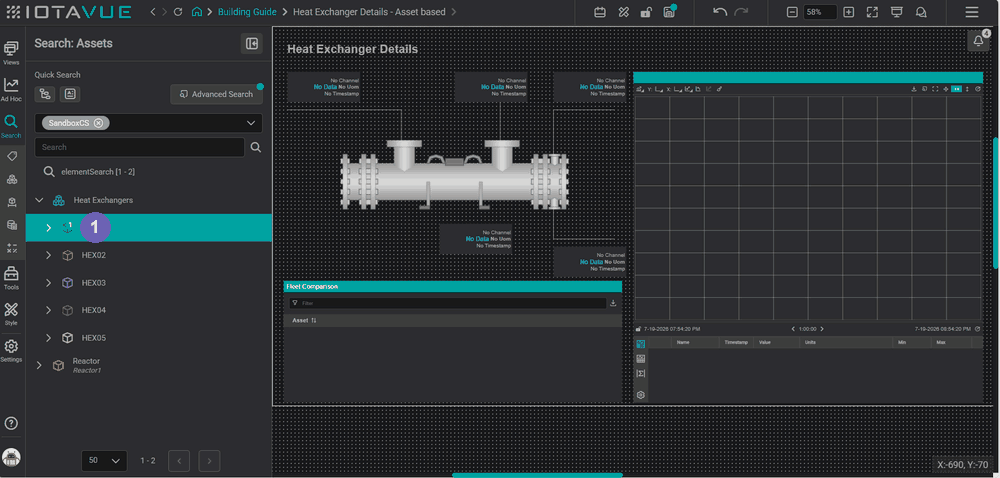Click the save icon in top bar

point(668,11)
